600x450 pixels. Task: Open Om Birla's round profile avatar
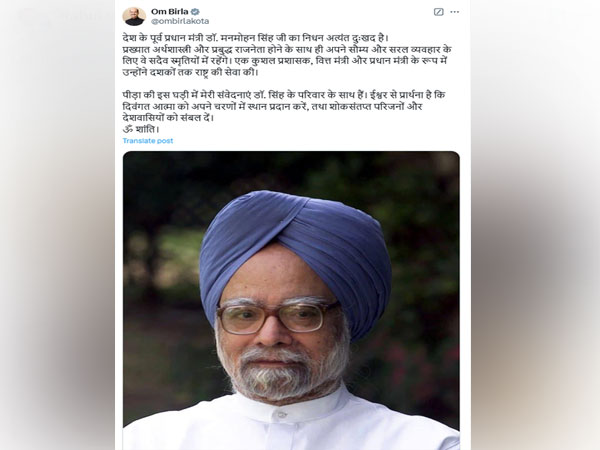click(134, 16)
